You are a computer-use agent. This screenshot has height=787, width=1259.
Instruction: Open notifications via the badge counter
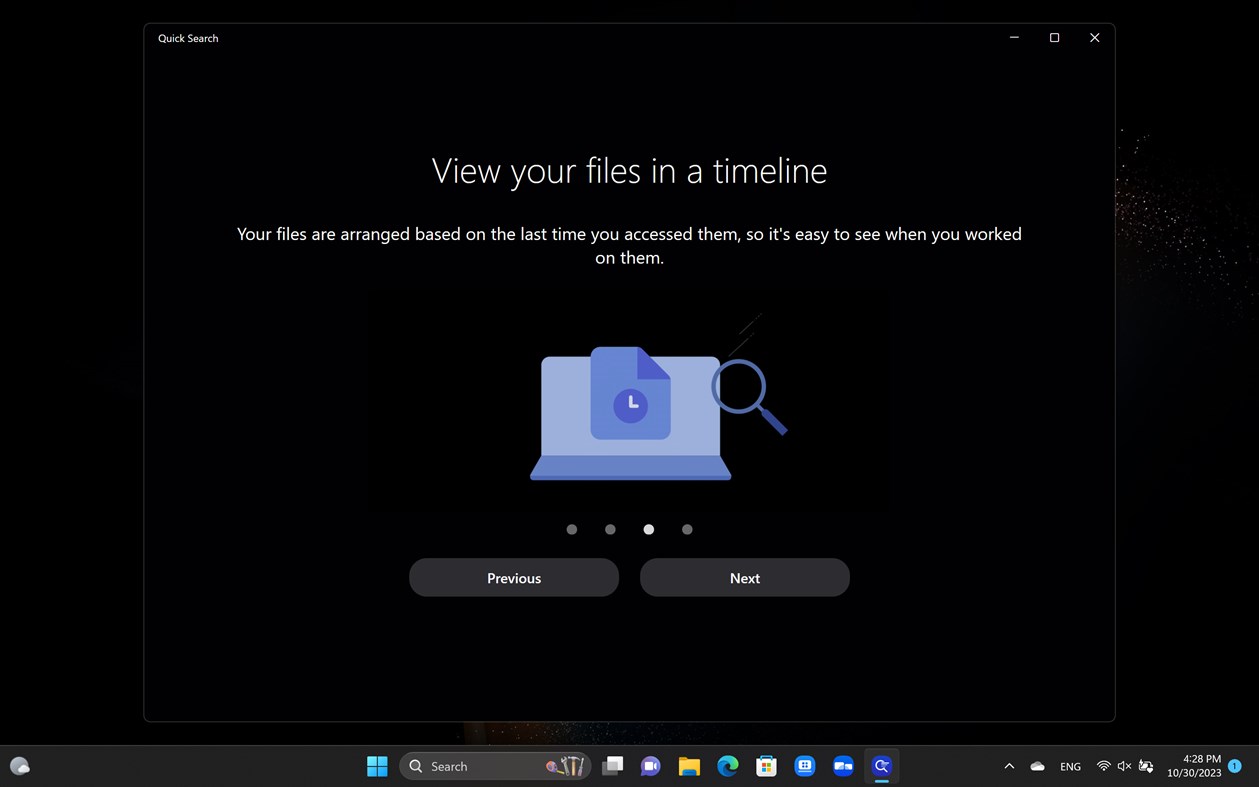coord(1235,765)
